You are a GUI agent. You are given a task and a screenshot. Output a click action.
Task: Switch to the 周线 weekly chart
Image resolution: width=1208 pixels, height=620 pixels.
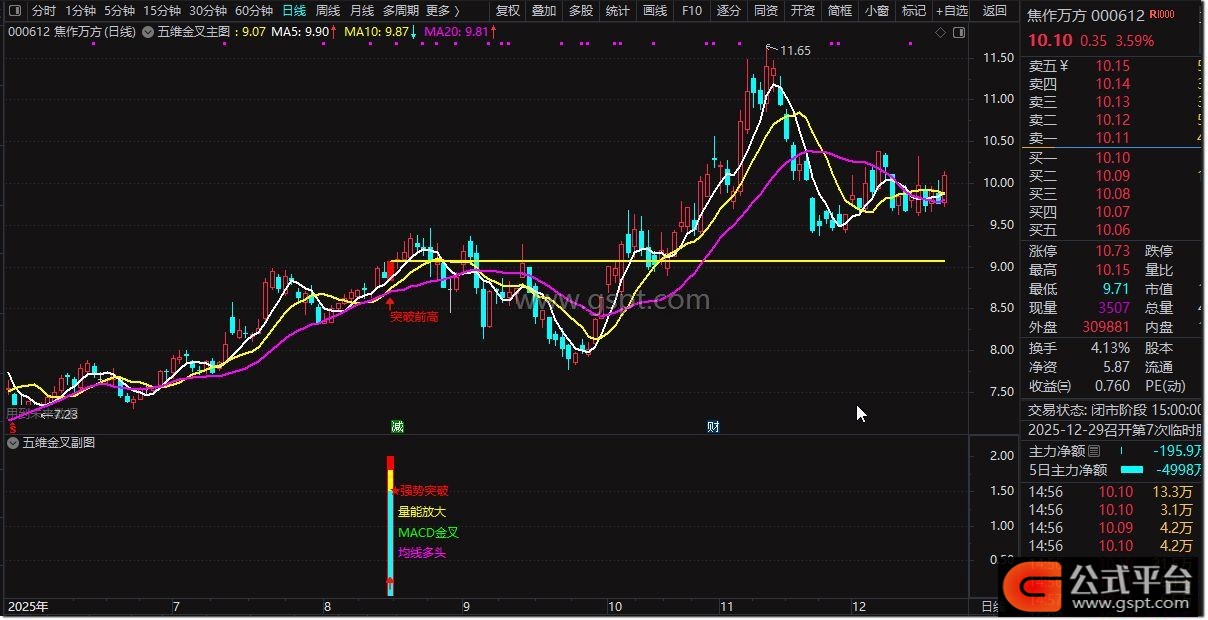[x=327, y=11]
